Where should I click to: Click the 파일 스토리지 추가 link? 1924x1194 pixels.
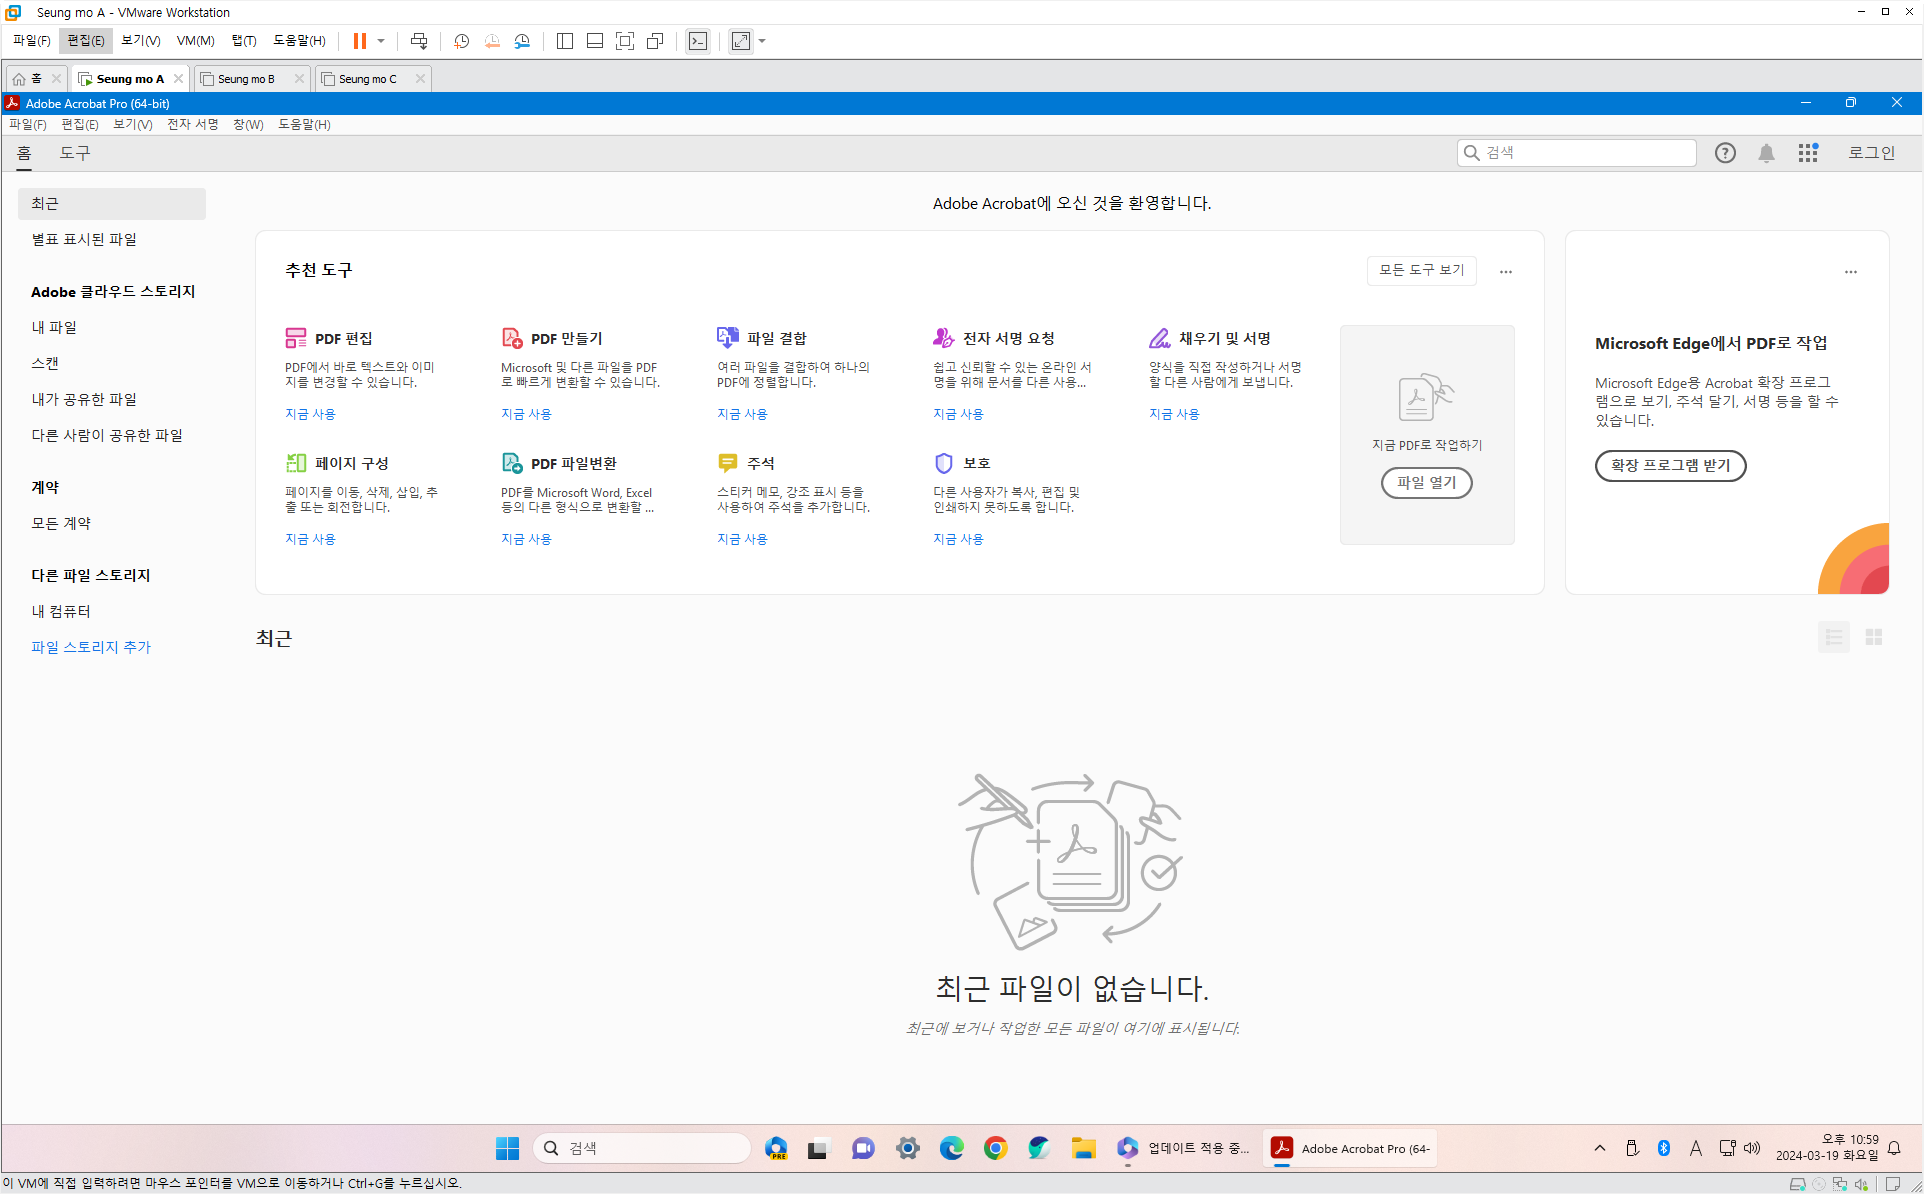pyautogui.click(x=91, y=647)
